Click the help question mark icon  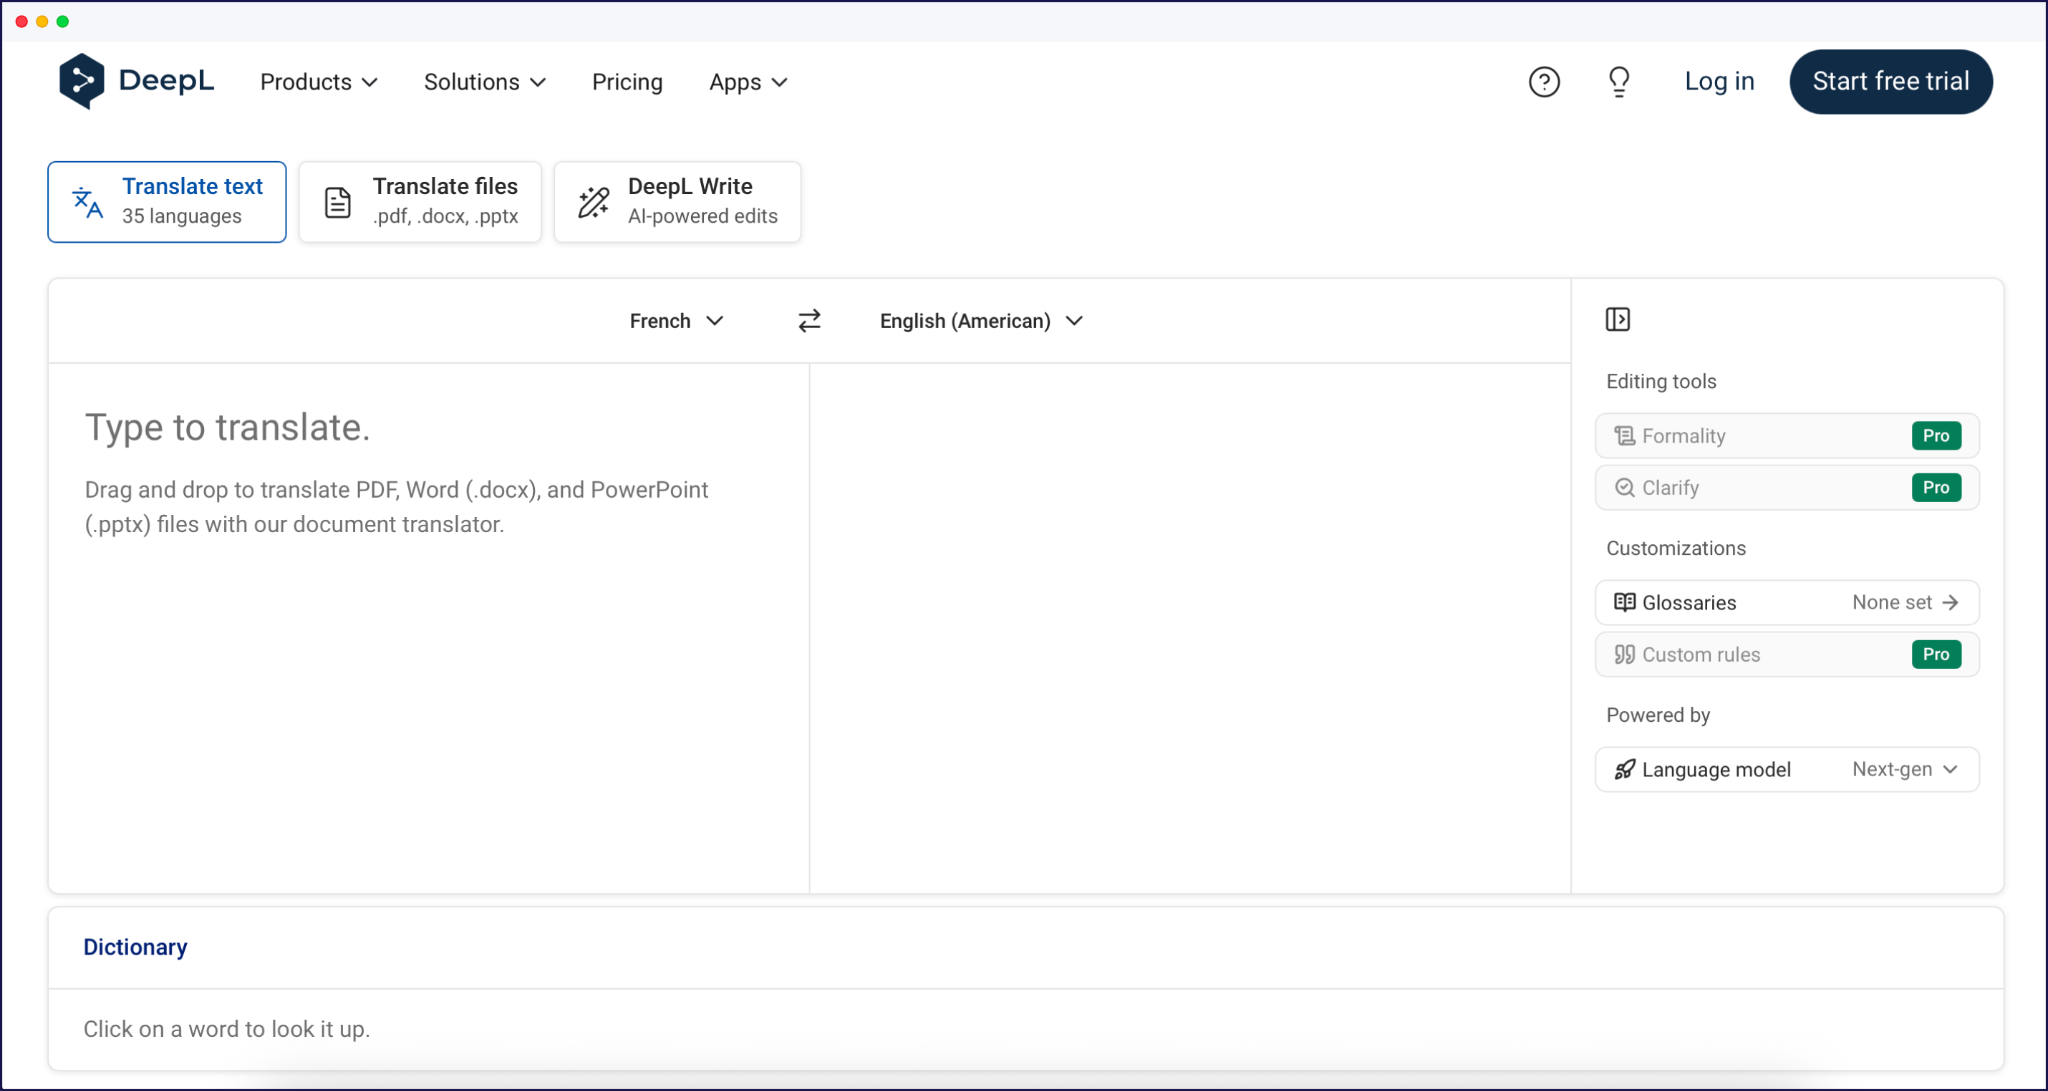tap(1544, 81)
